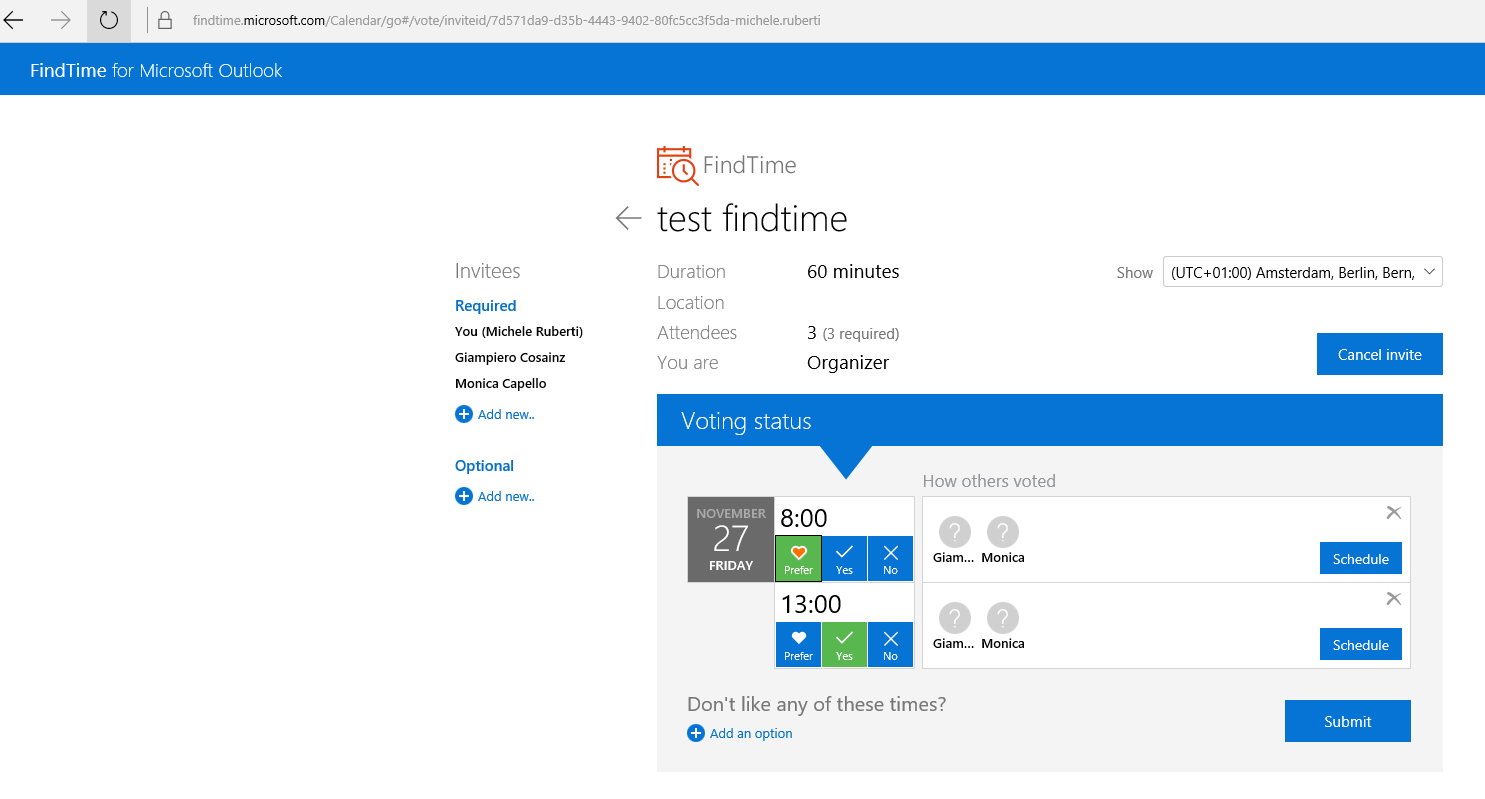Click the test findtime title
1485x799 pixels.
[752, 218]
